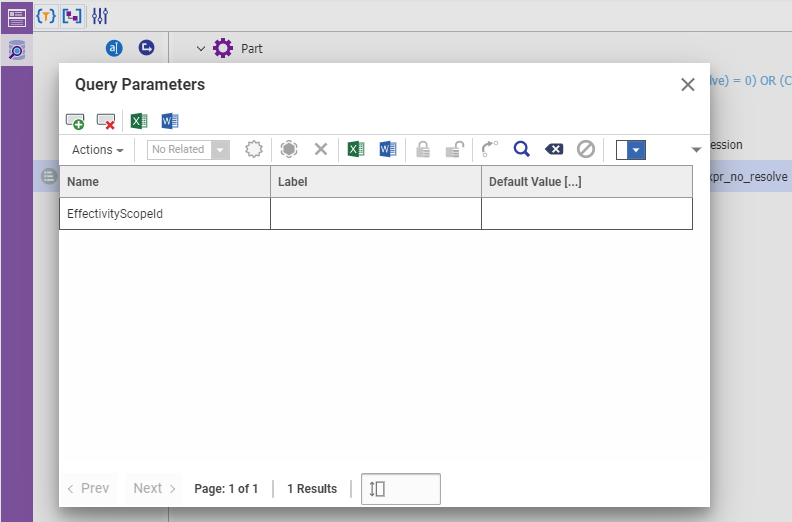The image size is (792, 522).
Task: Click Default Value cell of EffectivityScopeId row
Action: pyautogui.click(x=587, y=214)
